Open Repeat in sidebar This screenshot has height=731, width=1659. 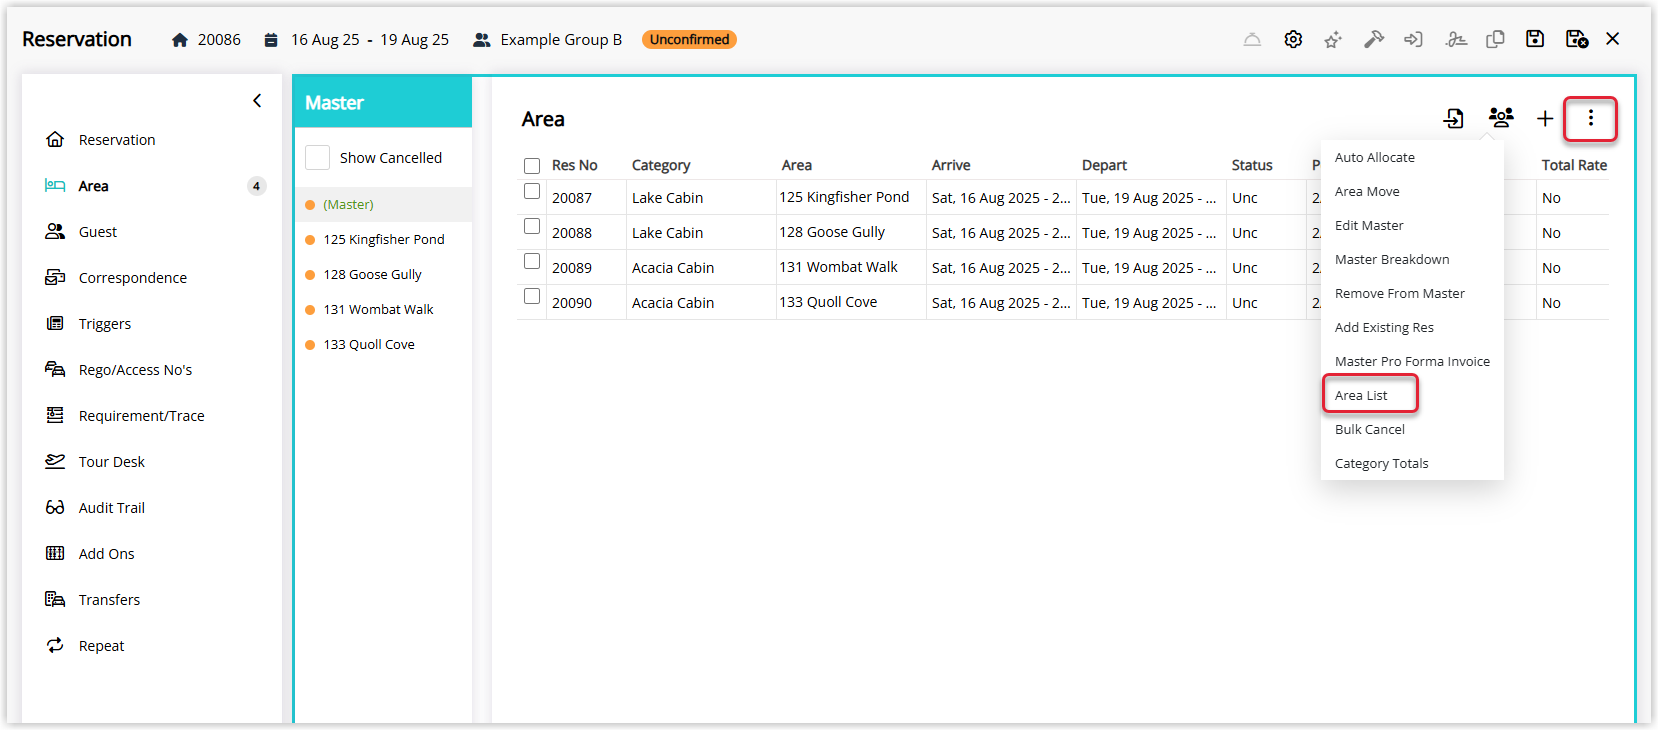101,646
